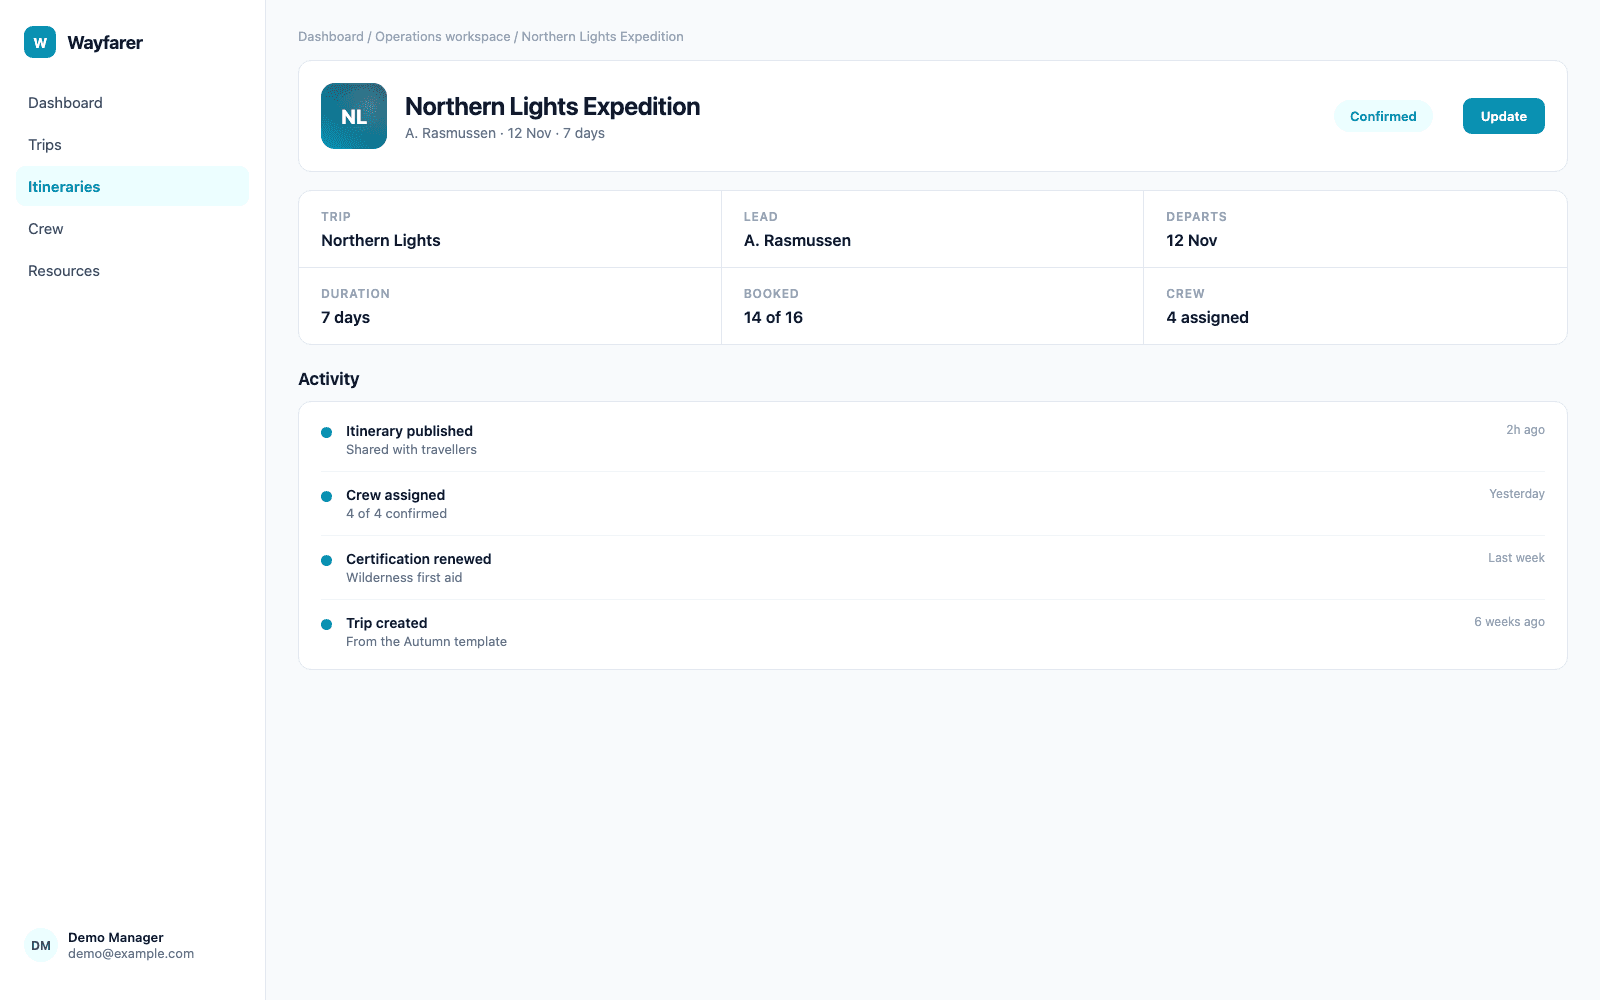
Task: Follow the Operations workspace breadcrumb link
Action: (x=443, y=37)
